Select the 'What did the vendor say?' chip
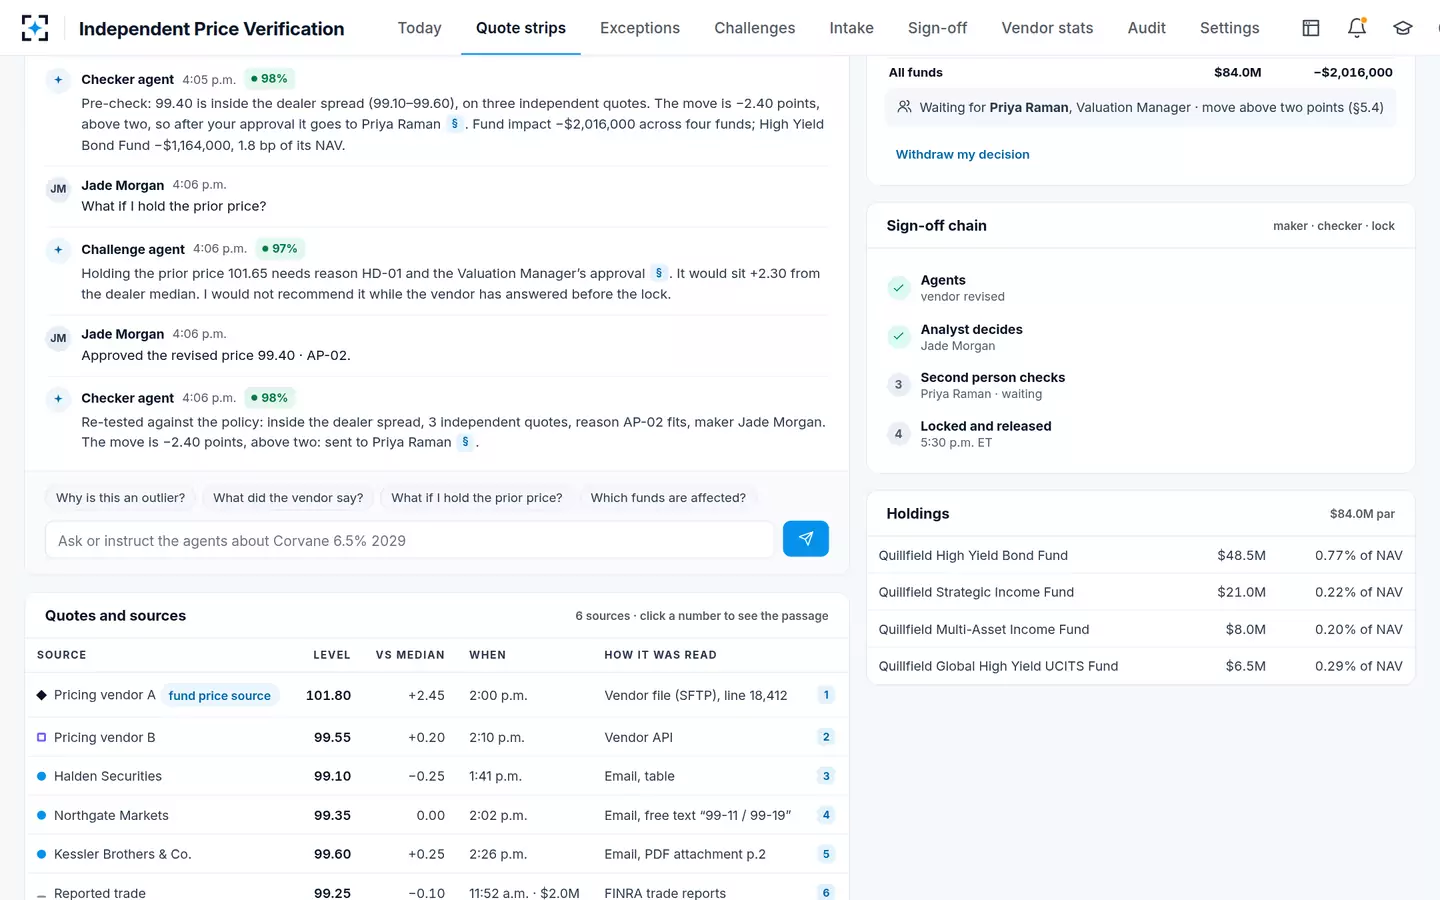The width and height of the screenshot is (1440, 900). (x=288, y=498)
